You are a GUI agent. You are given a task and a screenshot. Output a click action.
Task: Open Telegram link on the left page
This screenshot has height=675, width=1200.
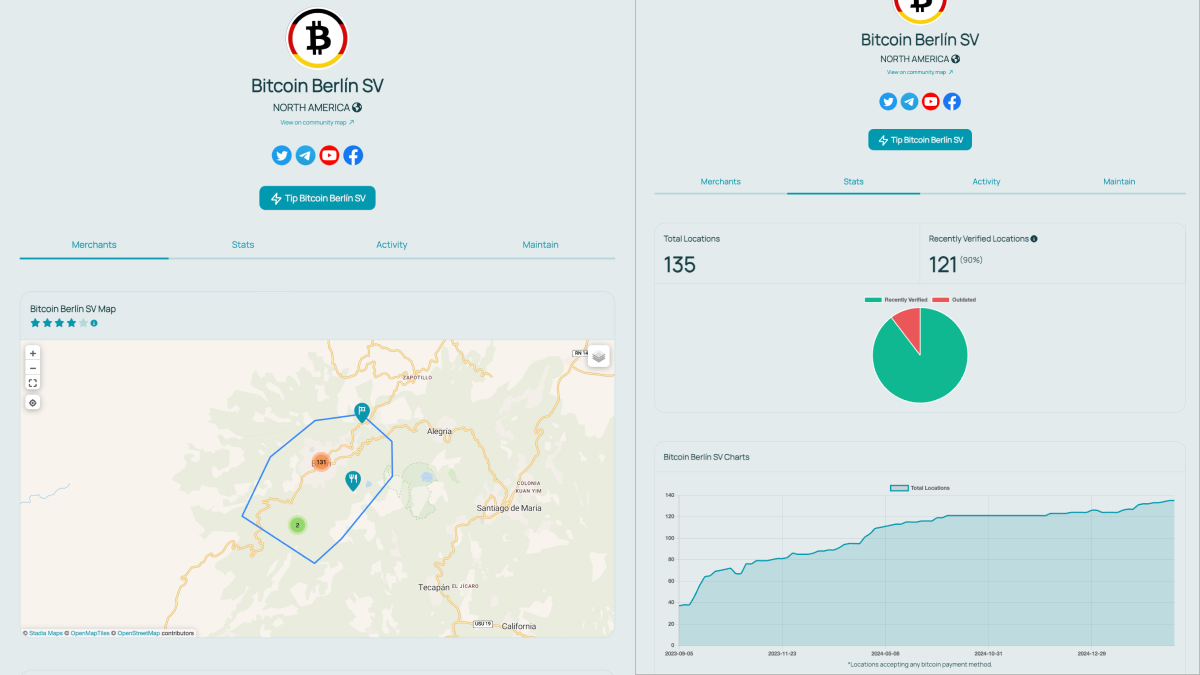point(305,155)
